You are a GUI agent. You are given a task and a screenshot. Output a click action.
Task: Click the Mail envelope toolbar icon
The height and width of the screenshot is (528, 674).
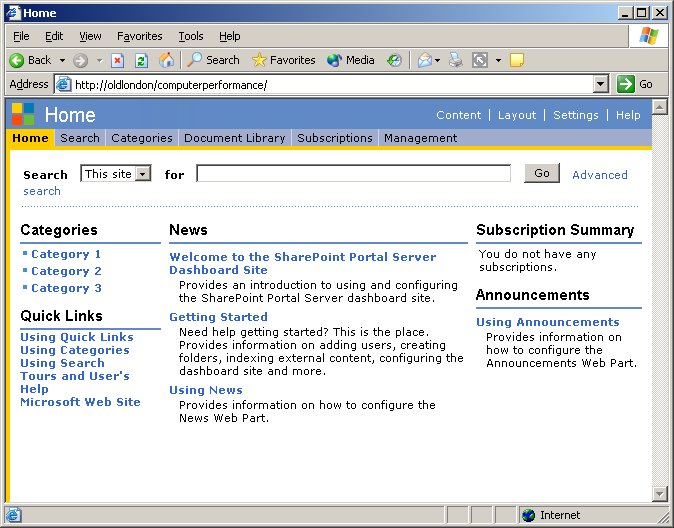pos(424,60)
